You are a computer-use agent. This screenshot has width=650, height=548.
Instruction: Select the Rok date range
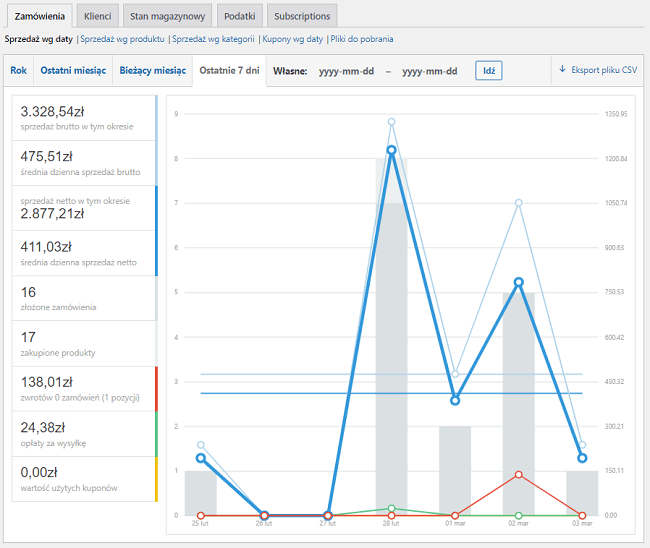click(x=18, y=70)
